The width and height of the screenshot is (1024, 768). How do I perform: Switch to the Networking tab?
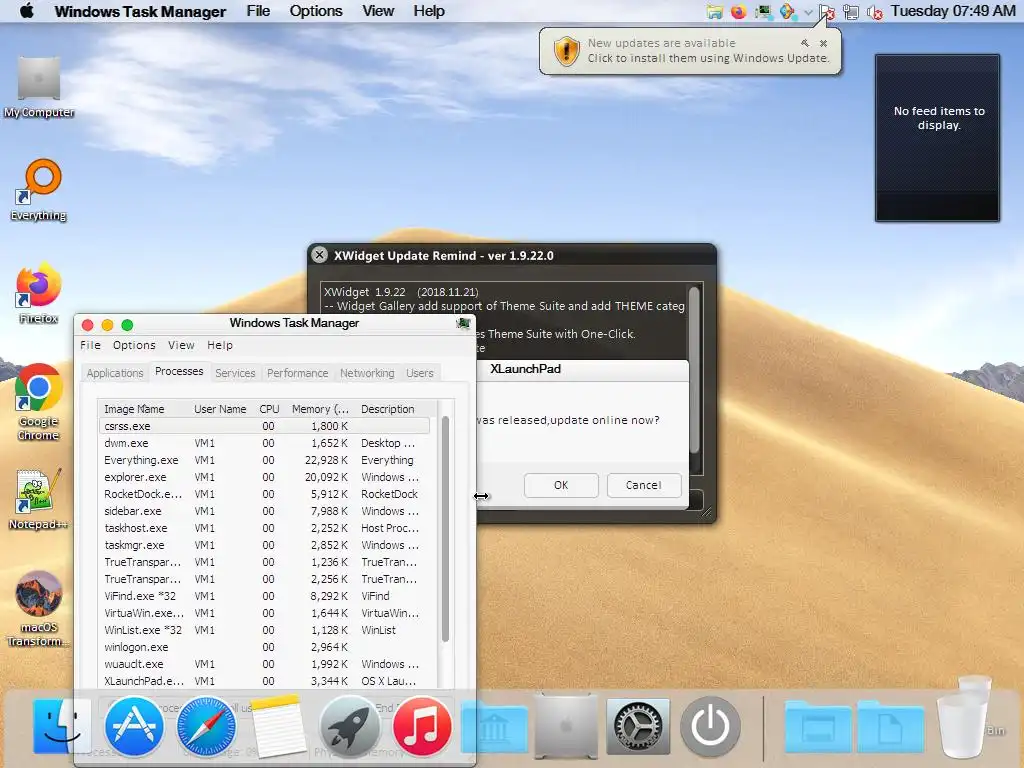[367, 373]
